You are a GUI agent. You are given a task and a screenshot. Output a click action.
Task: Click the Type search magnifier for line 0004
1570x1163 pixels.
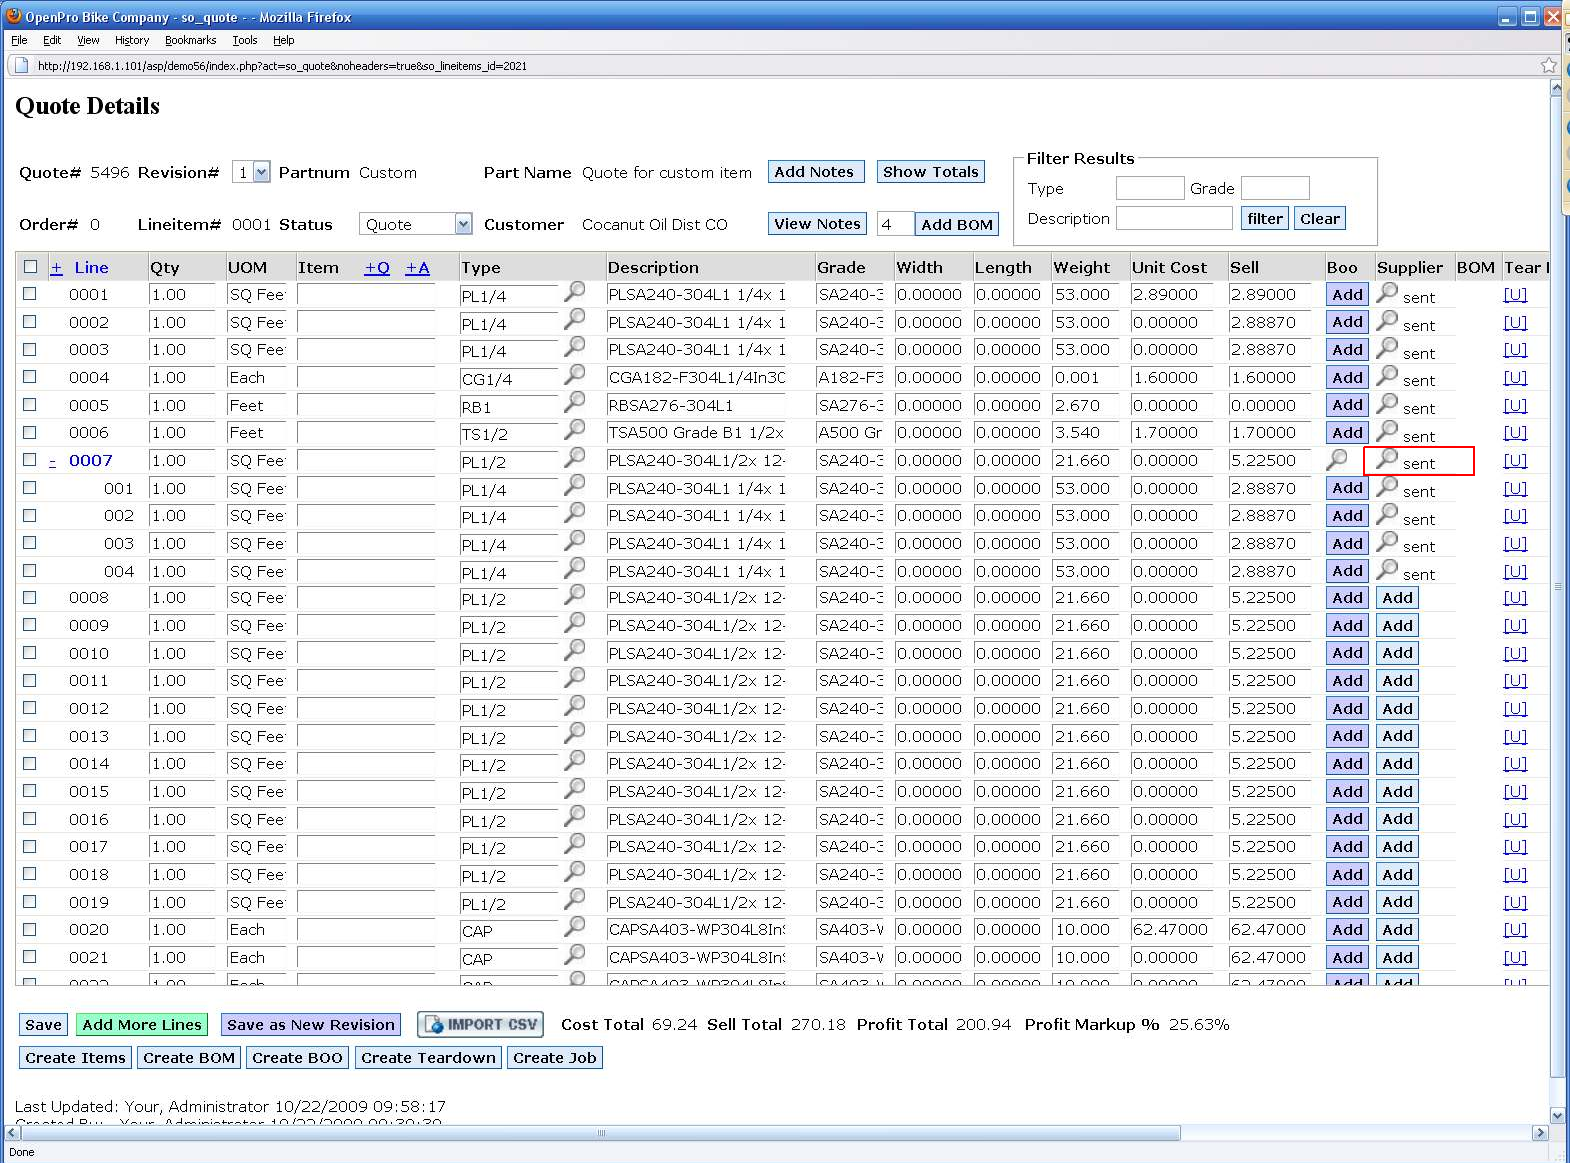click(575, 374)
